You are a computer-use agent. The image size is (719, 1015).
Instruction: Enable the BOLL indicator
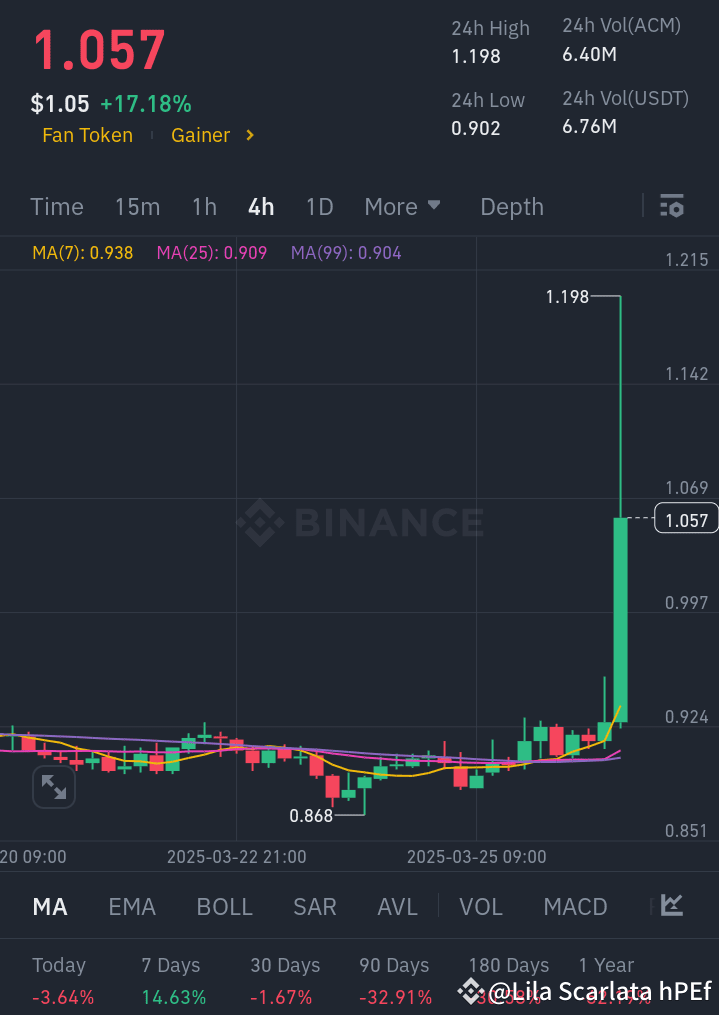225,907
